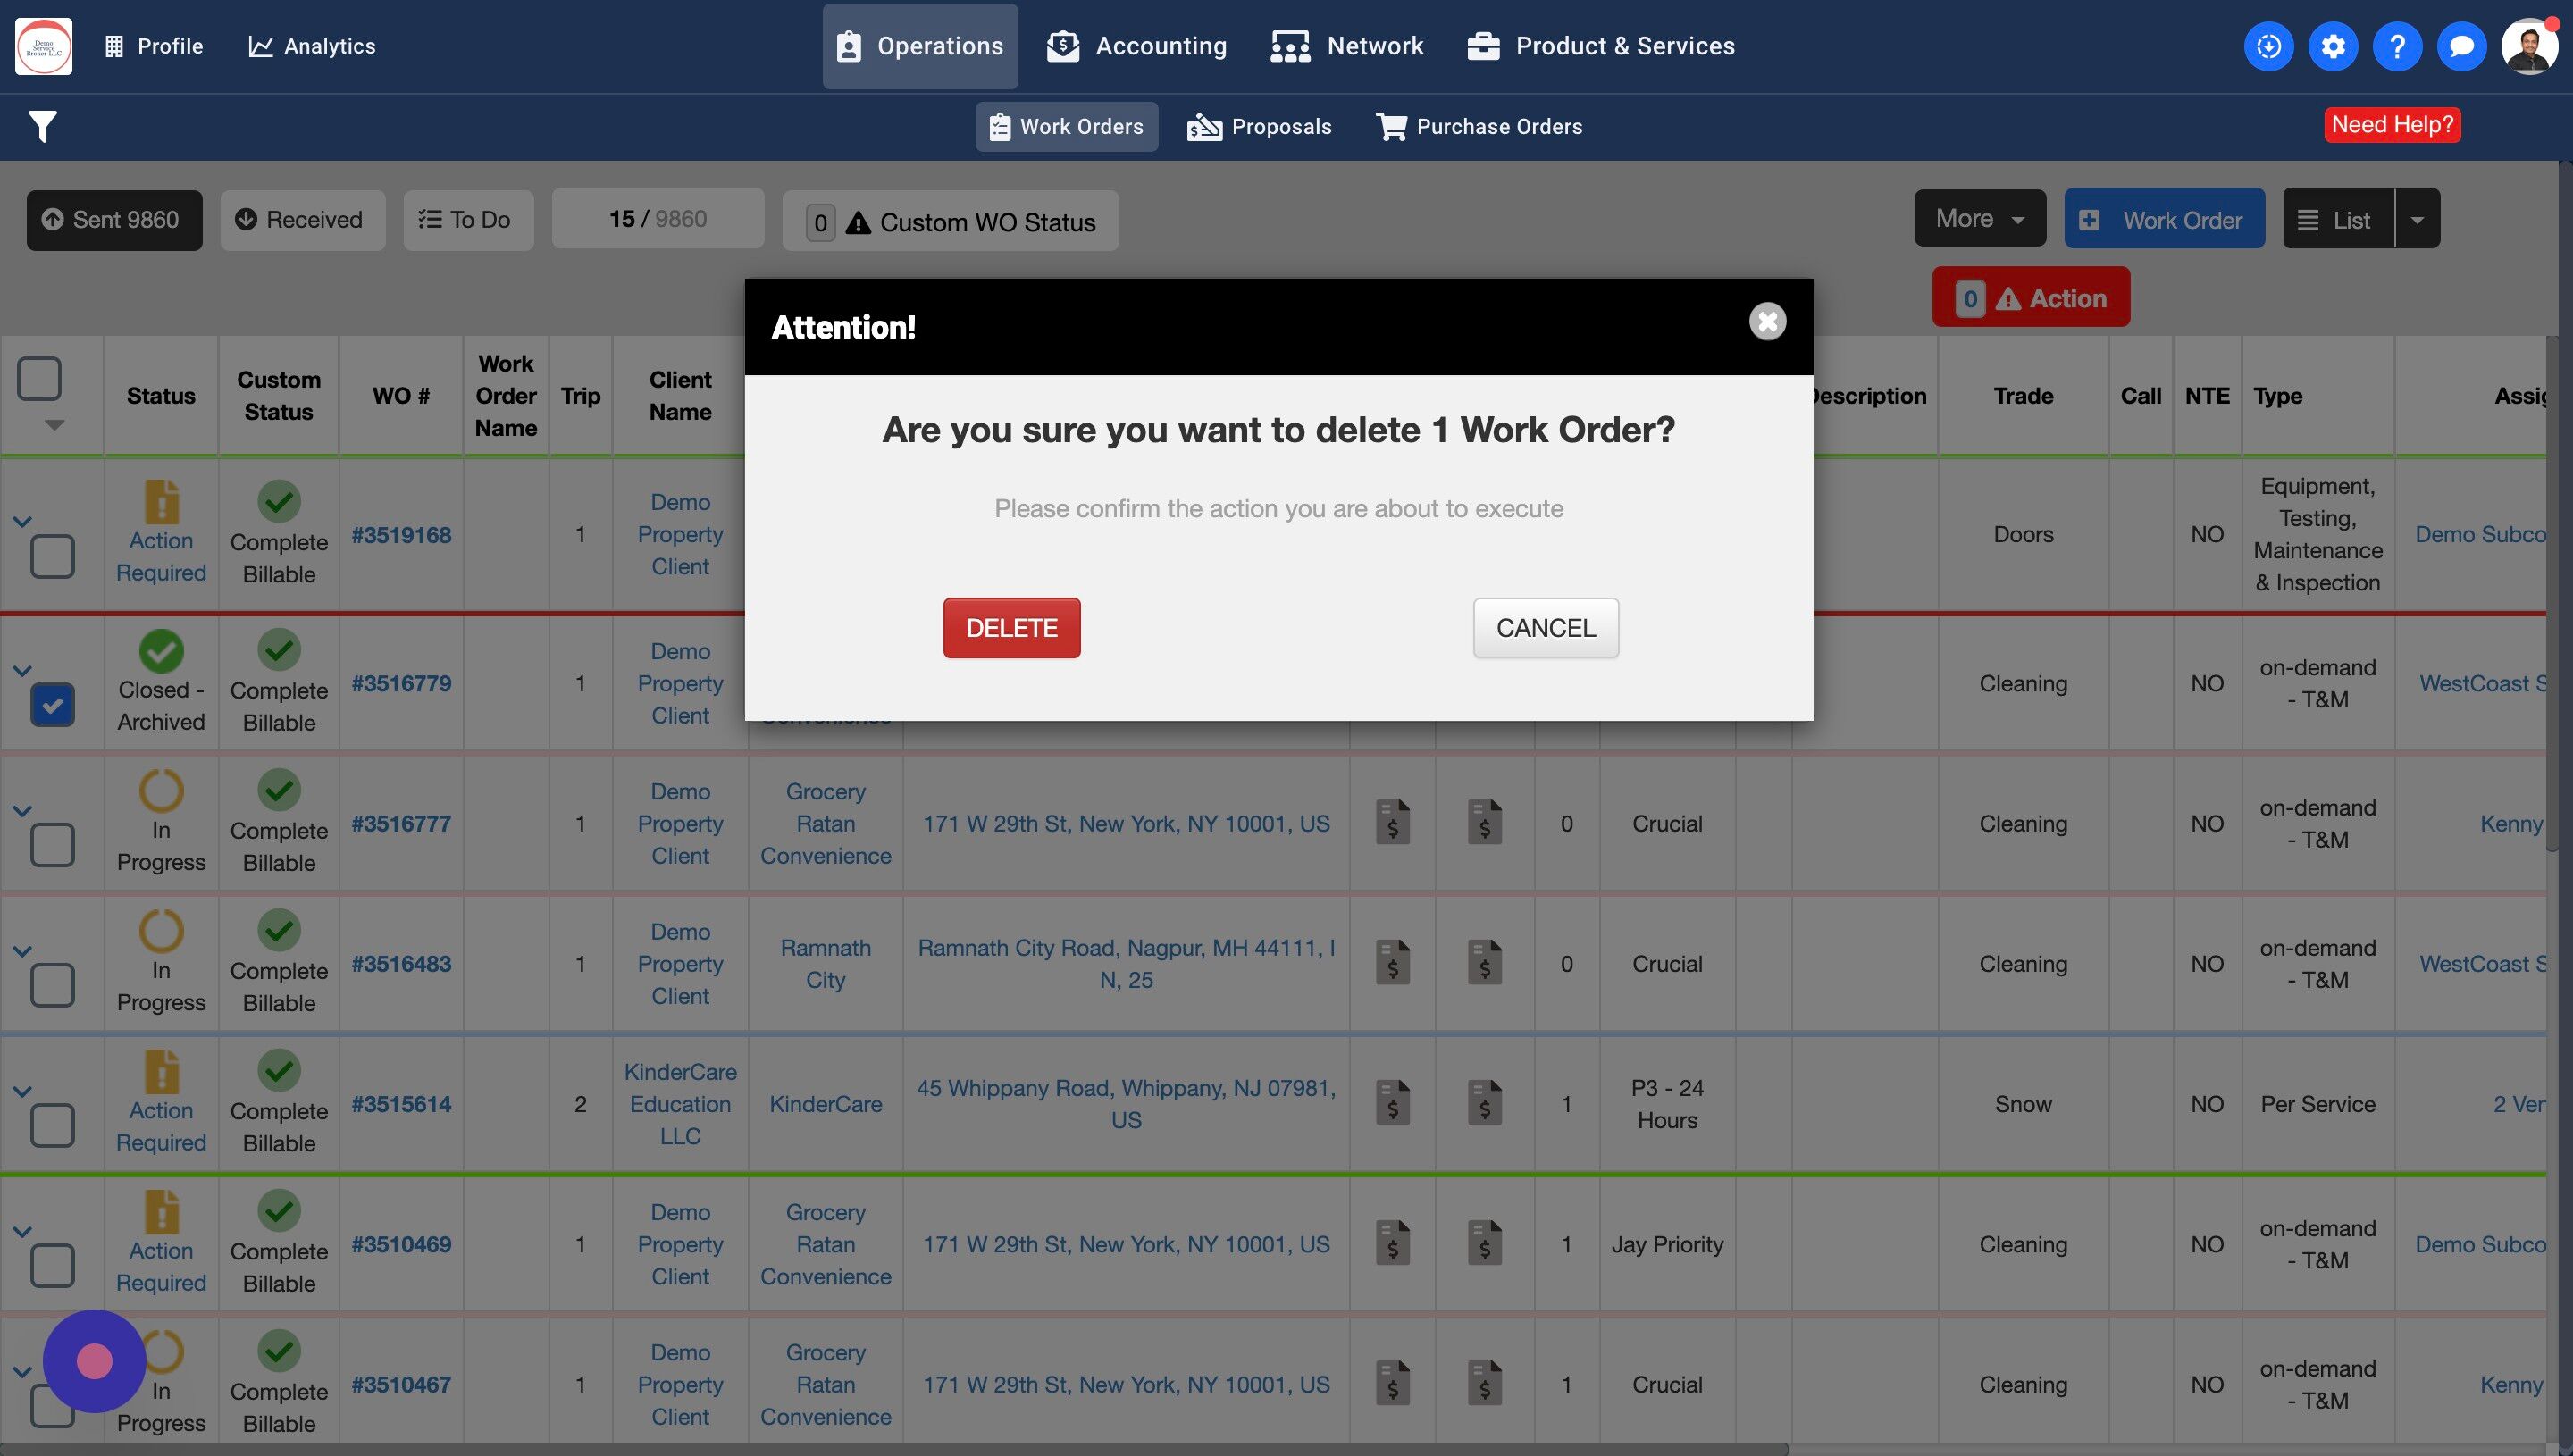Expand row chevron for work order #3516483

point(22,951)
